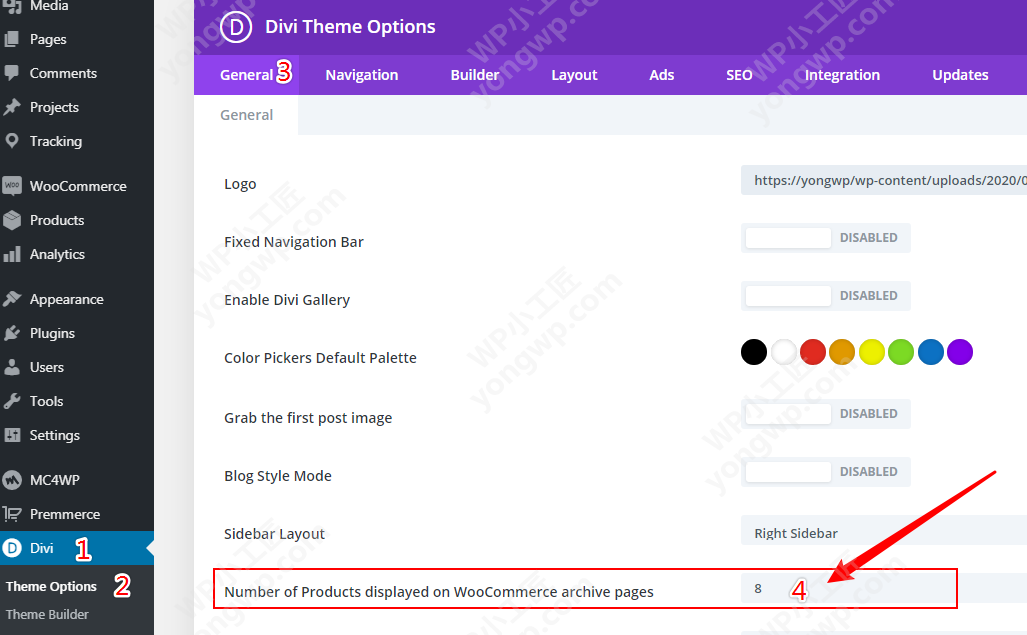
Task: Open the Integration tab
Action: pyautogui.click(x=842, y=75)
